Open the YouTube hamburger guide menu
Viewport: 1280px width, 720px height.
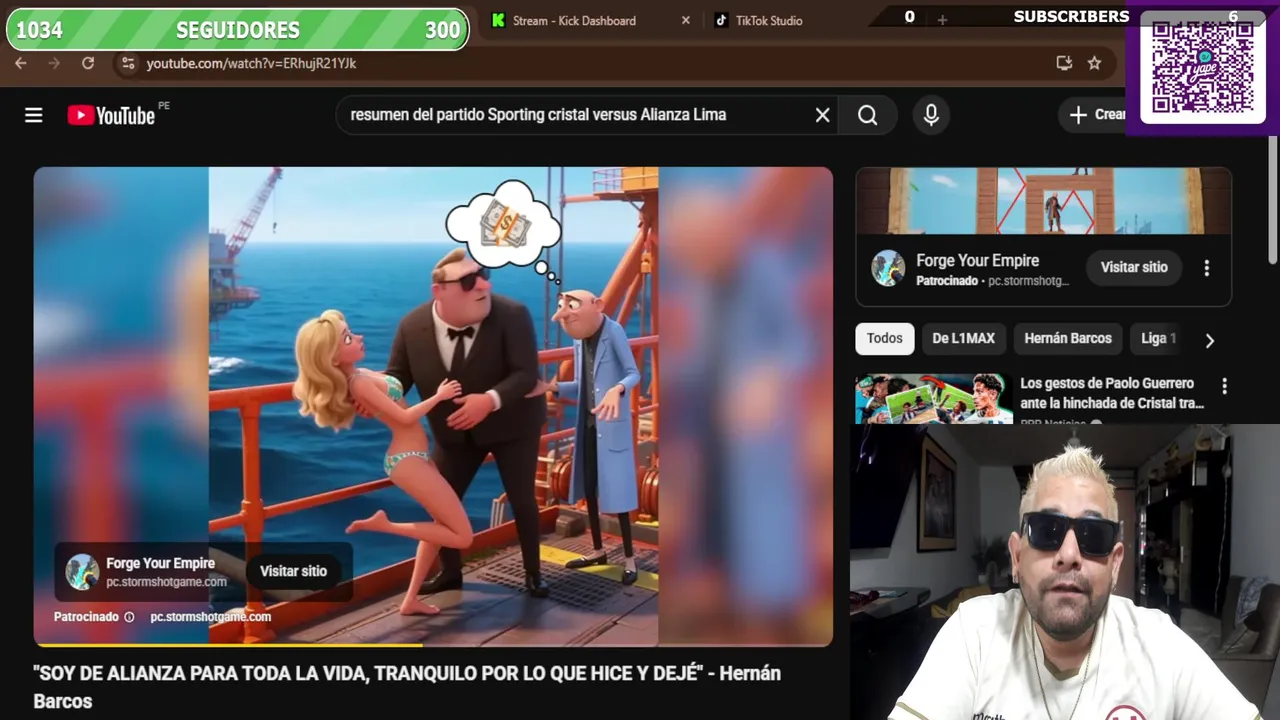[33, 115]
